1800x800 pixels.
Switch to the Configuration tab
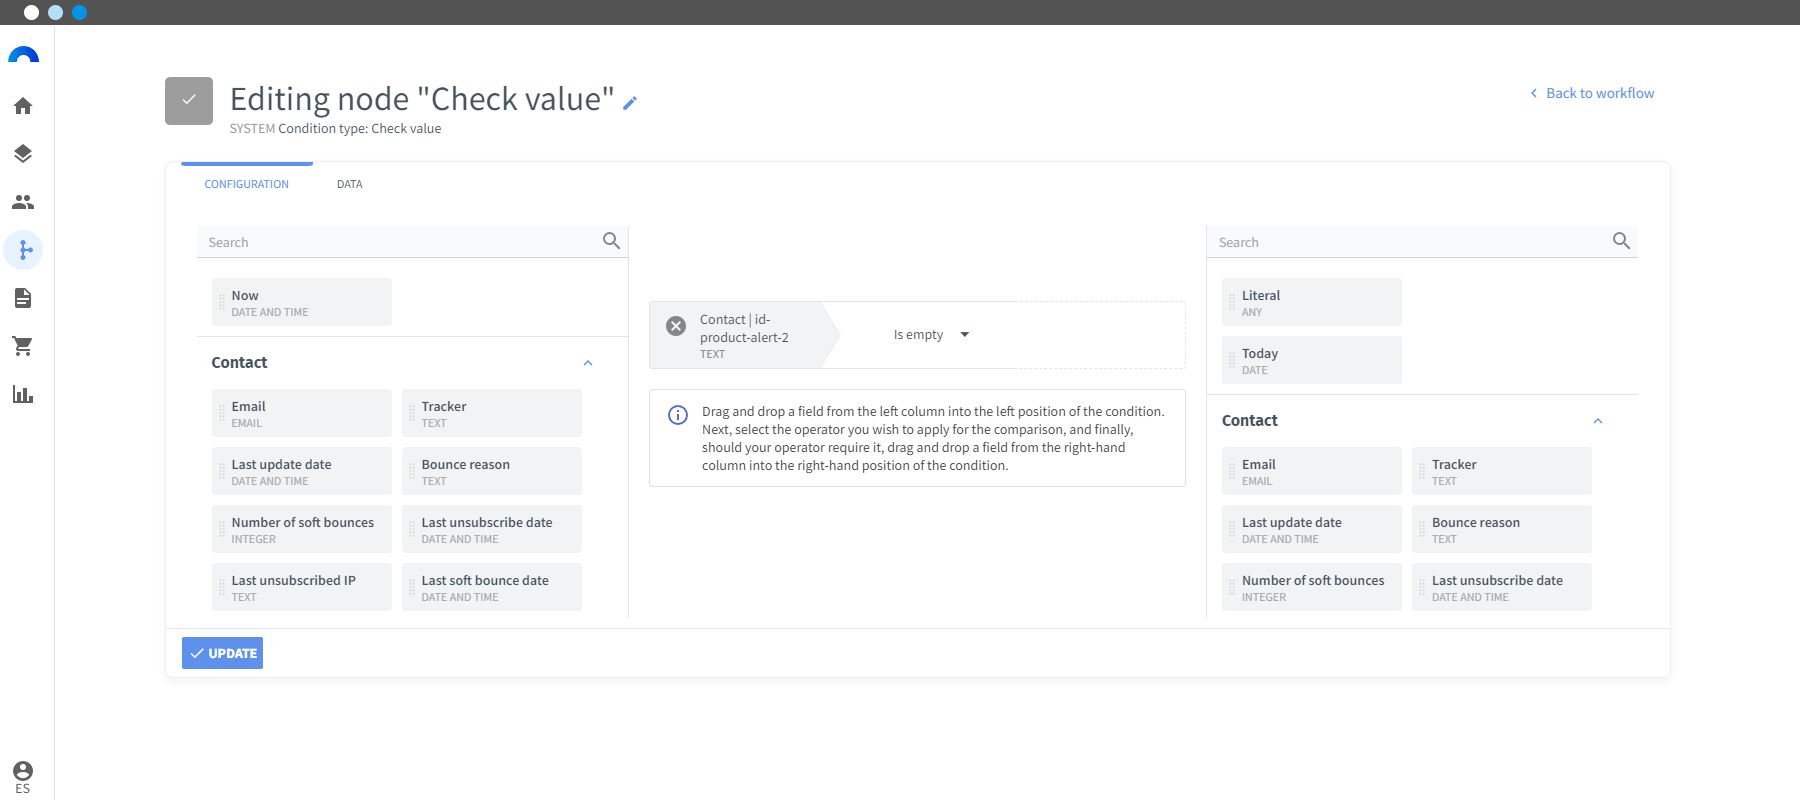tap(247, 184)
